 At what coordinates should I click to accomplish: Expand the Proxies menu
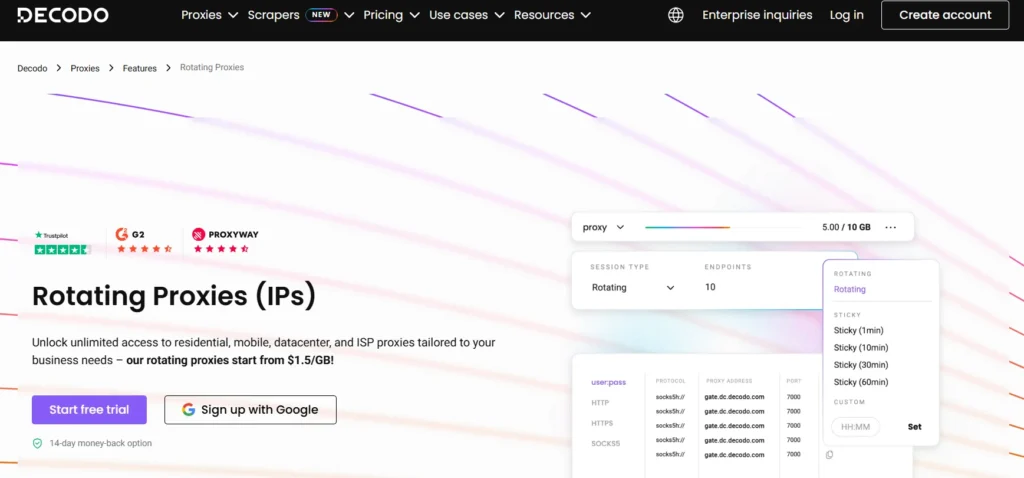(210, 15)
